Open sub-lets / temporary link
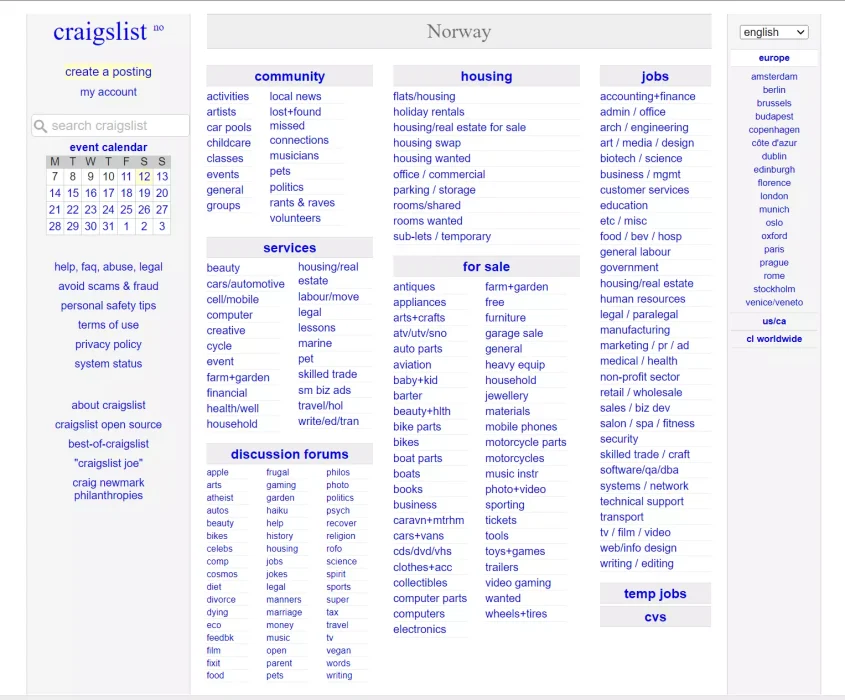This screenshot has height=700, width=845. click(442, 237)
